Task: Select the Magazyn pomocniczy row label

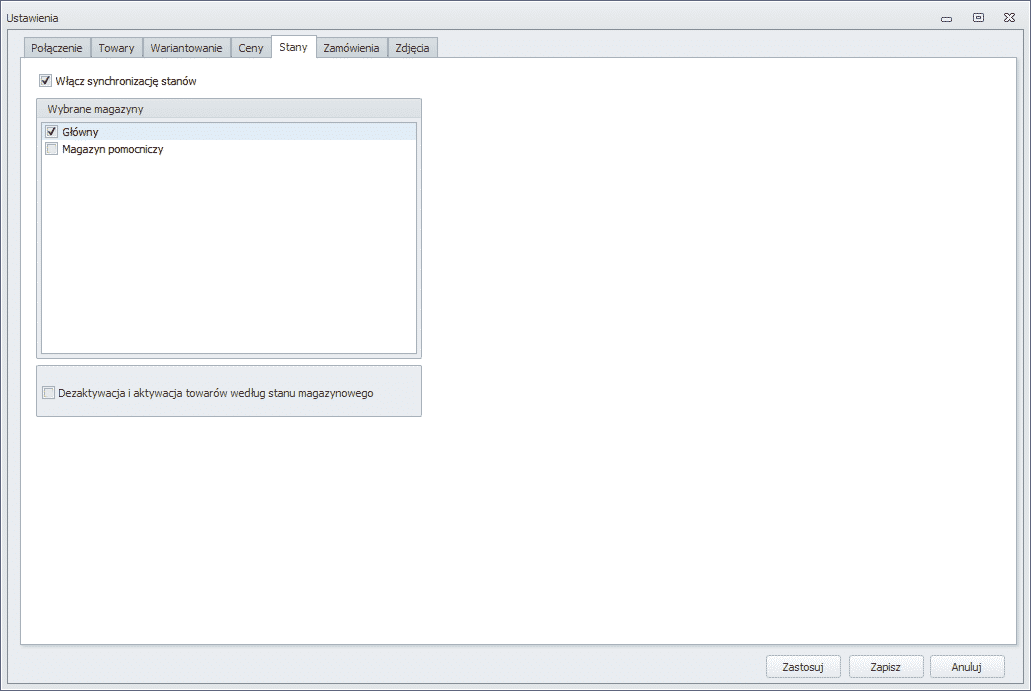Action: pyautogui.click(x=112, y=149)
